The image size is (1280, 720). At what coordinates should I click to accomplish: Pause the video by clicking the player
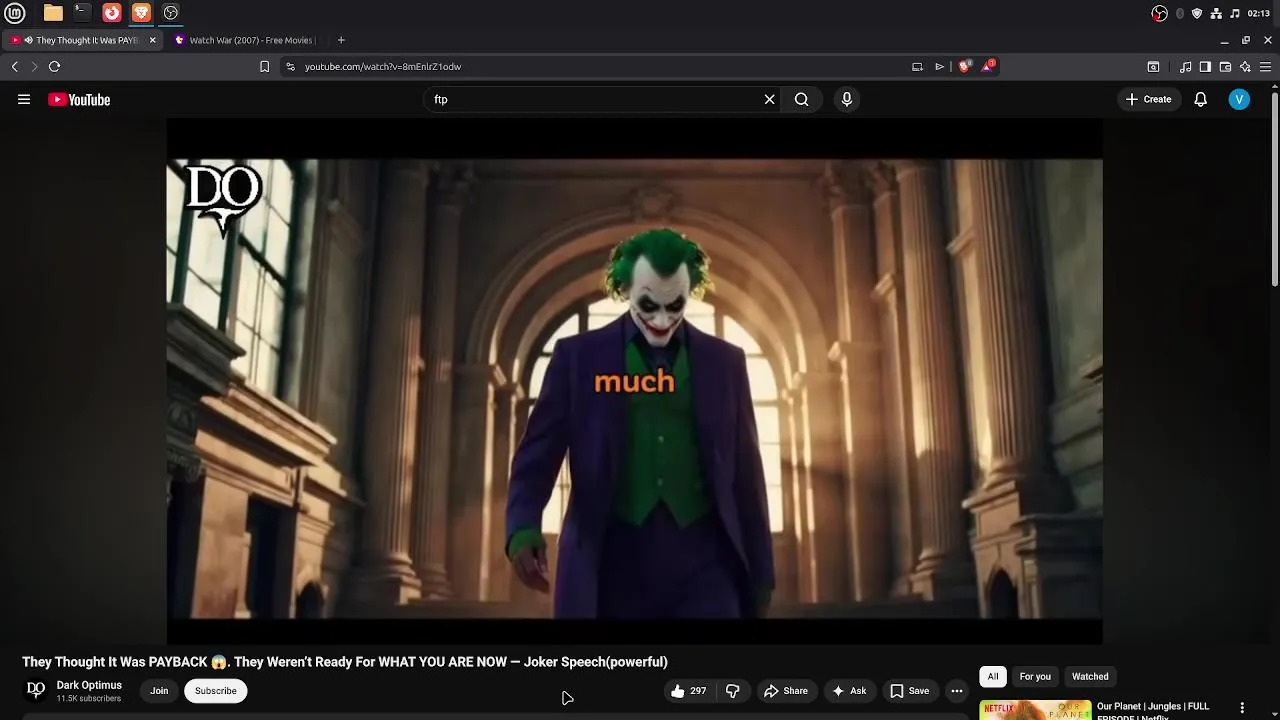pos(634,381)
